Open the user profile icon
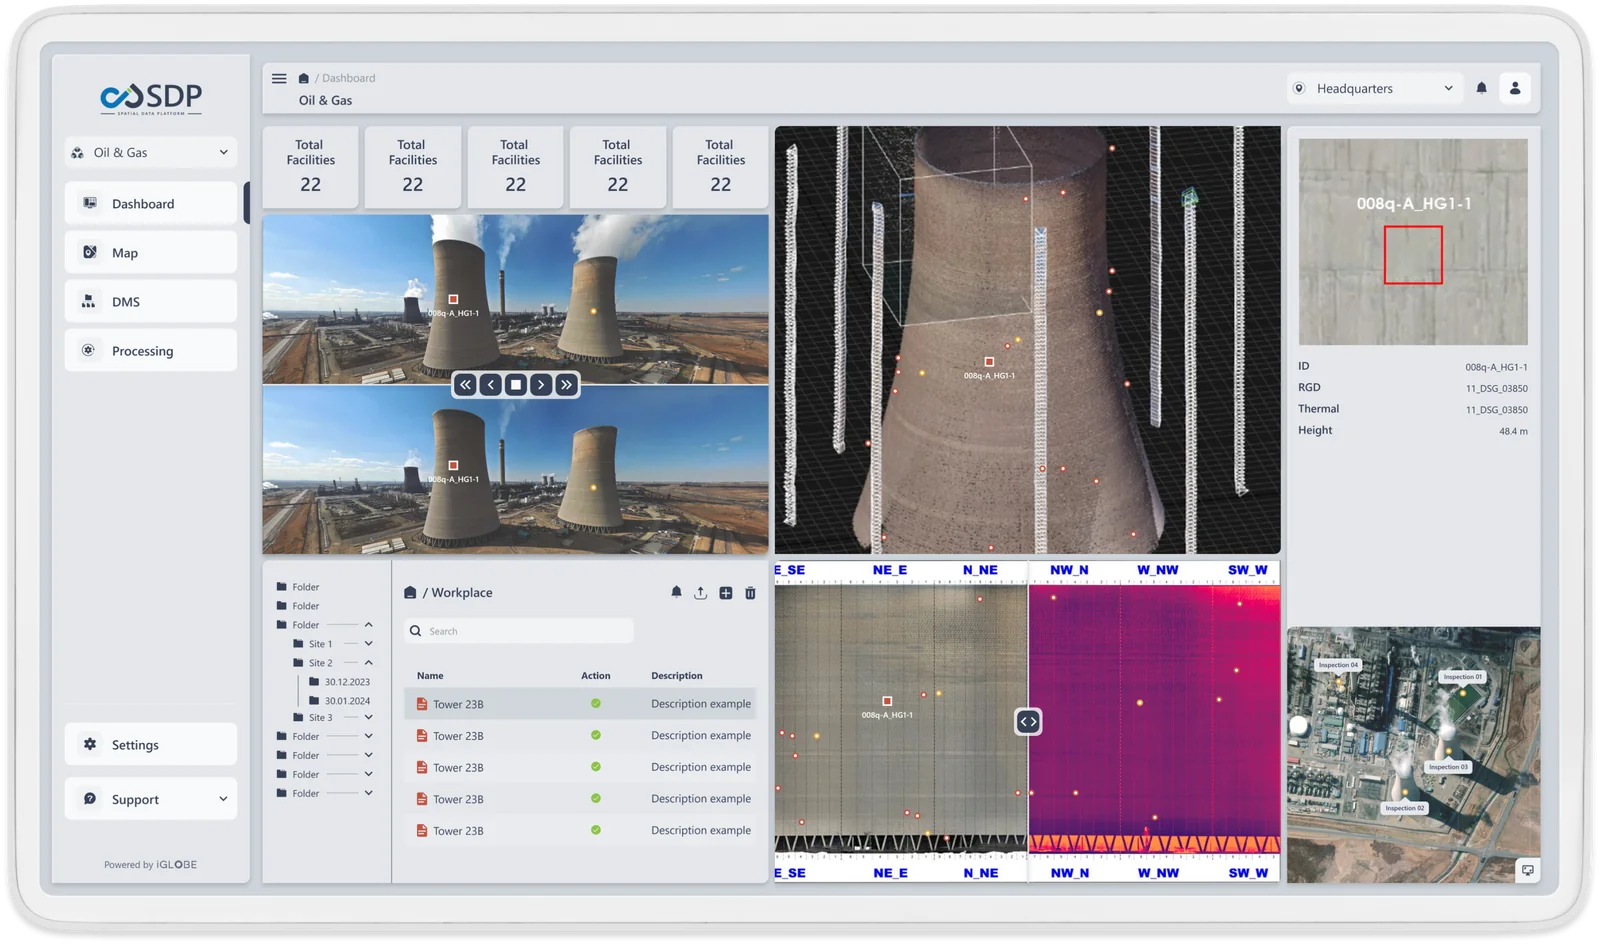 click(x=1515, y=88)
